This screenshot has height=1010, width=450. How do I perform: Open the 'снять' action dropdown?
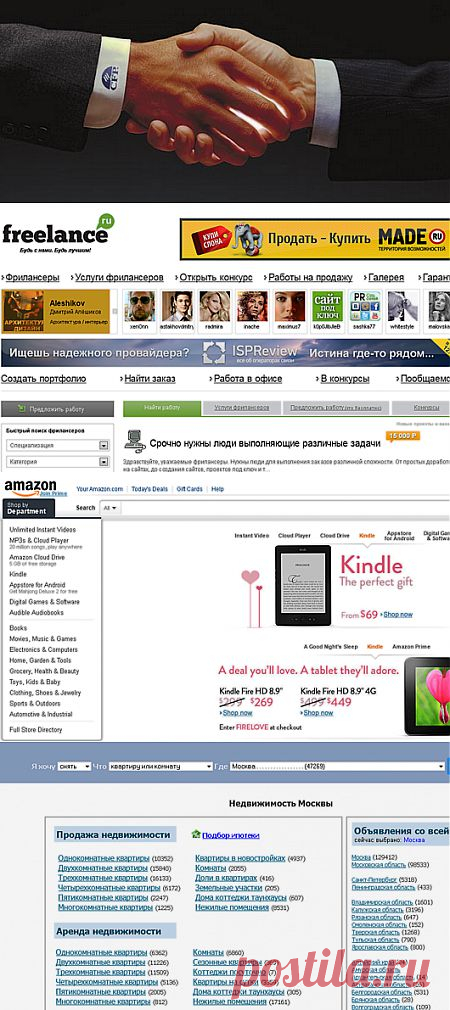(x=74, y=767)
